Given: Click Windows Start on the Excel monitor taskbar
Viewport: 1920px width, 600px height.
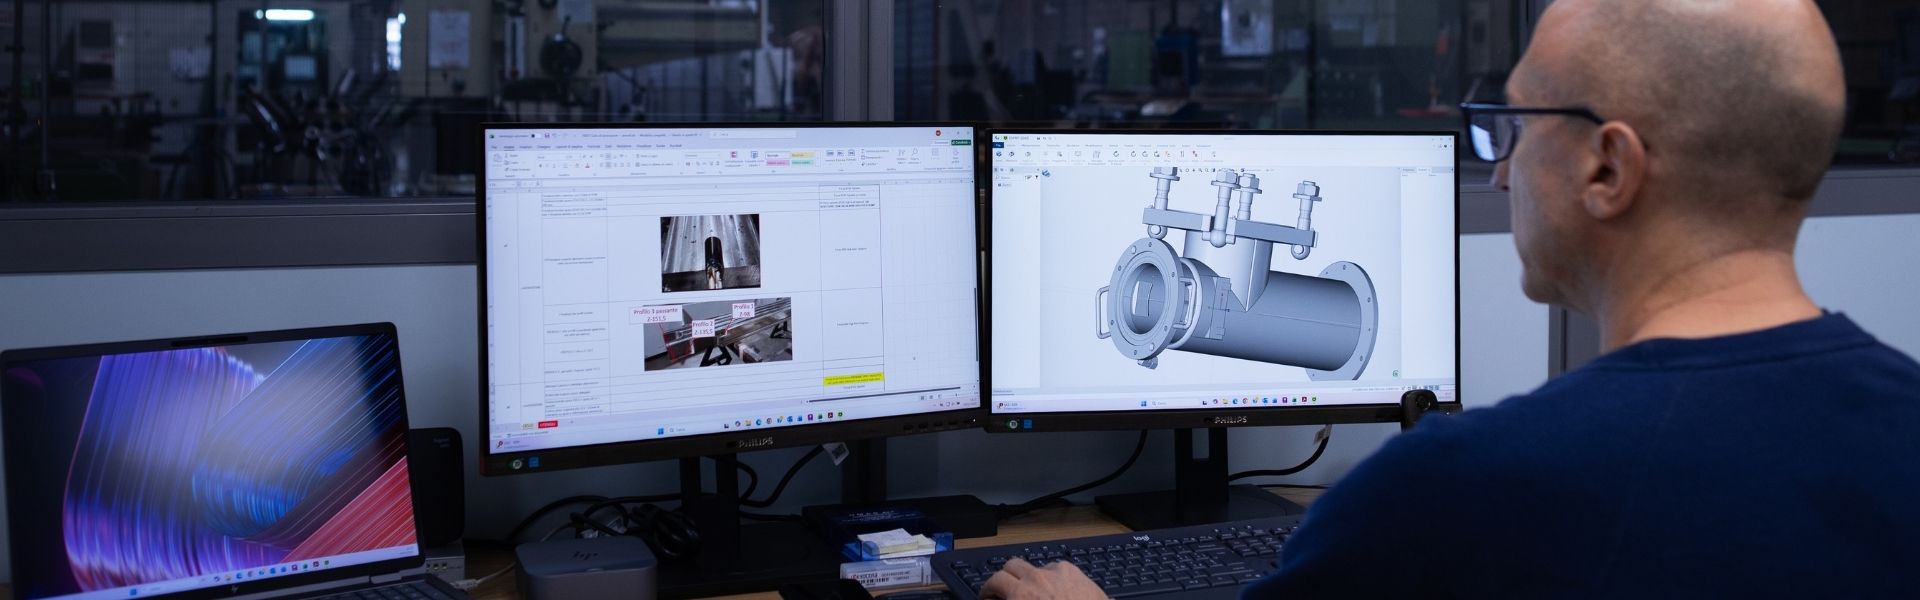Looking at the screenshot, I should 660,431.
